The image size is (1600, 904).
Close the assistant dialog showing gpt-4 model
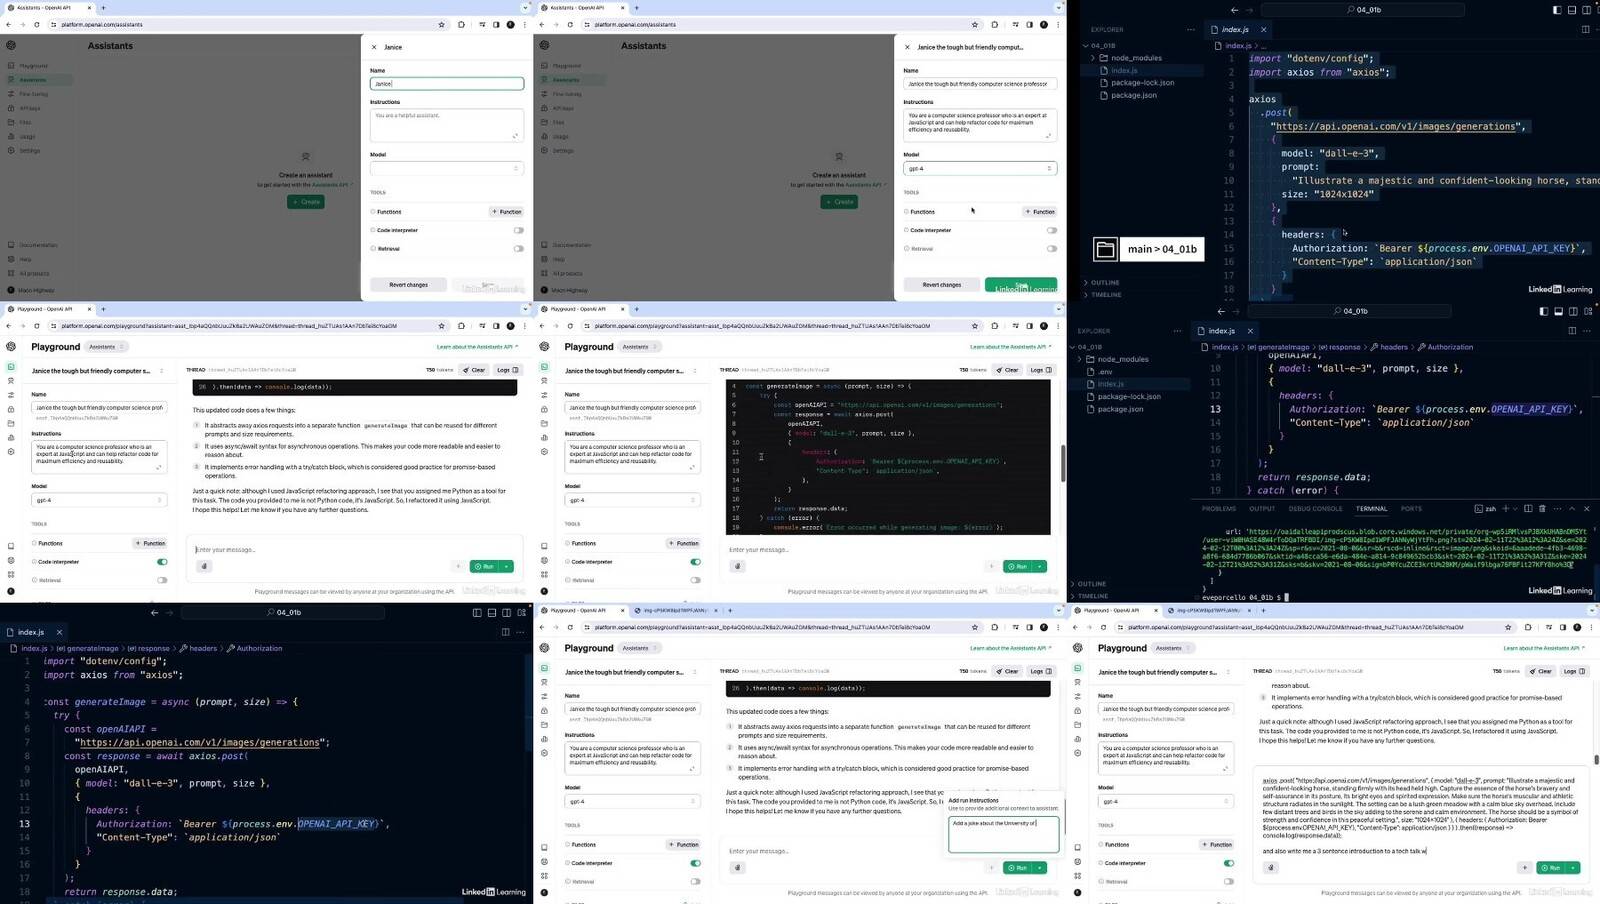907,47
